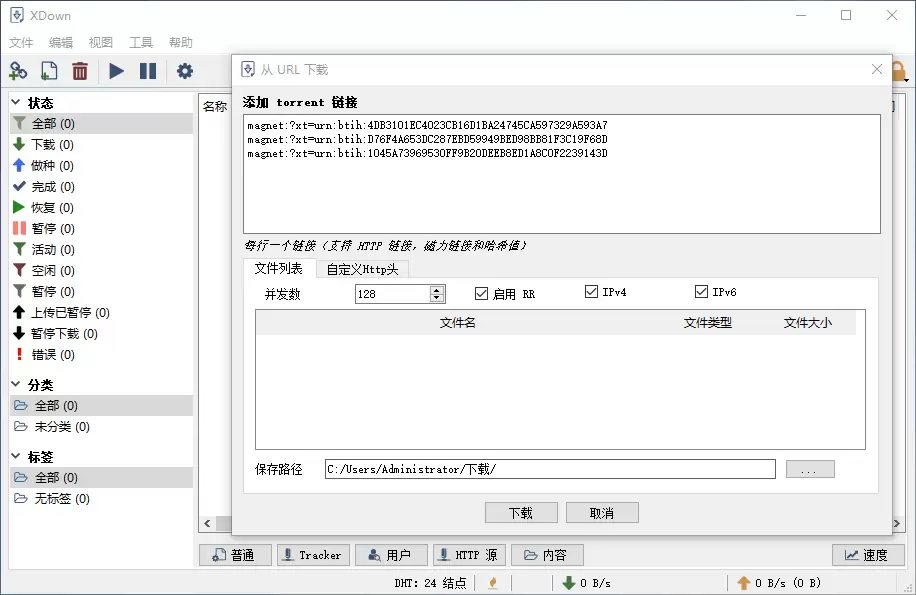Open the 帮助 menu
The image size is (916, 595).
tap(181, 43)
